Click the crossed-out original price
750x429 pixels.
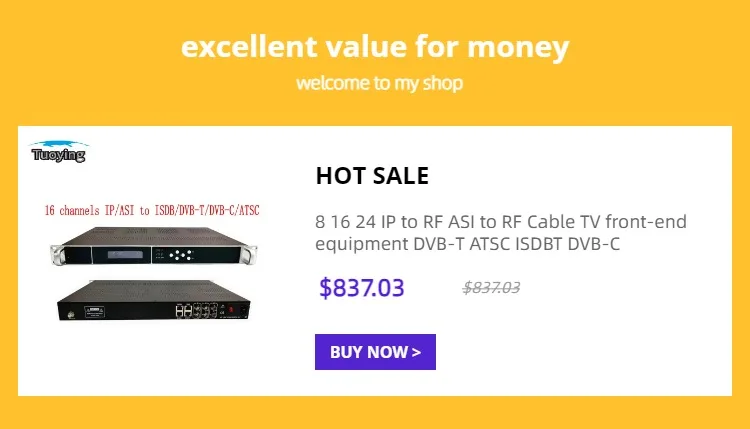[491, 288]
